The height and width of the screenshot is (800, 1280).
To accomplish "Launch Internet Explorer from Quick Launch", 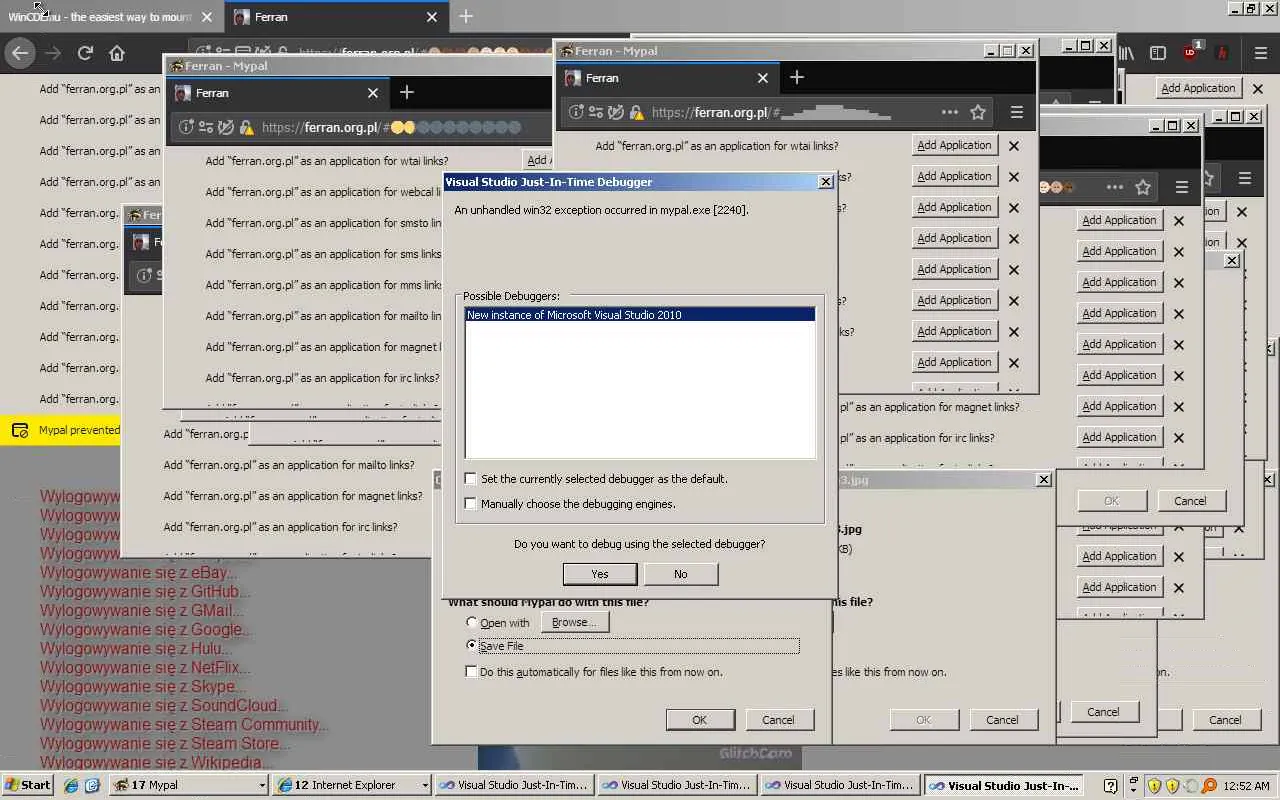I will point(71,786).
